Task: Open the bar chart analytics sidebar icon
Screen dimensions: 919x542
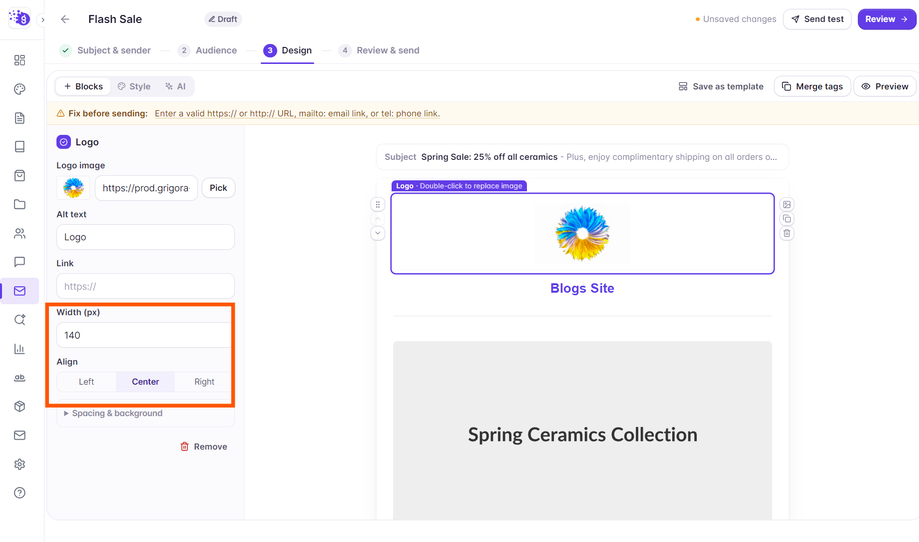Action: (19, 349)
